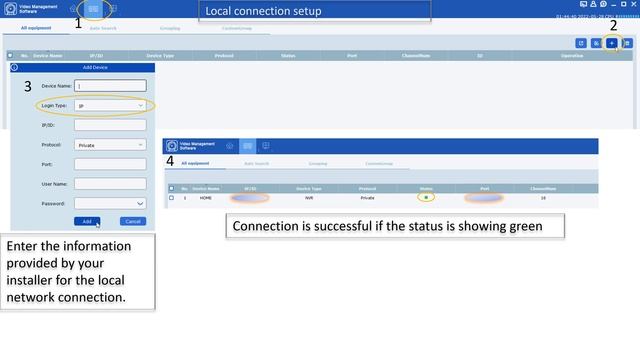Click ChannelNum column header in top table
Viewport: 640px width, 360px height.
coord(416,56)
